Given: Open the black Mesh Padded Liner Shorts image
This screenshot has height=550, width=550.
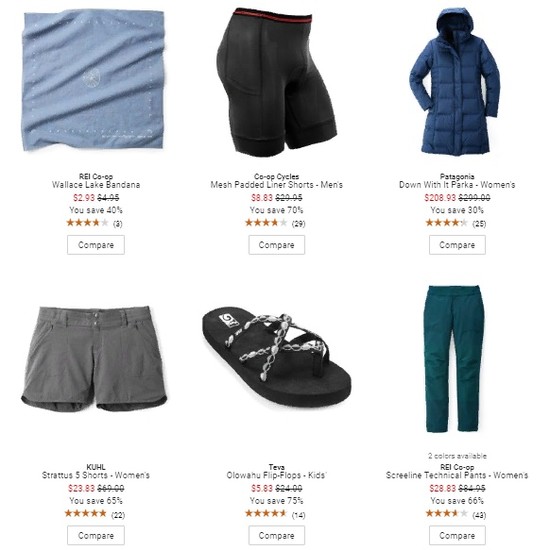Looking at the screenshot, I should [277, 81].
